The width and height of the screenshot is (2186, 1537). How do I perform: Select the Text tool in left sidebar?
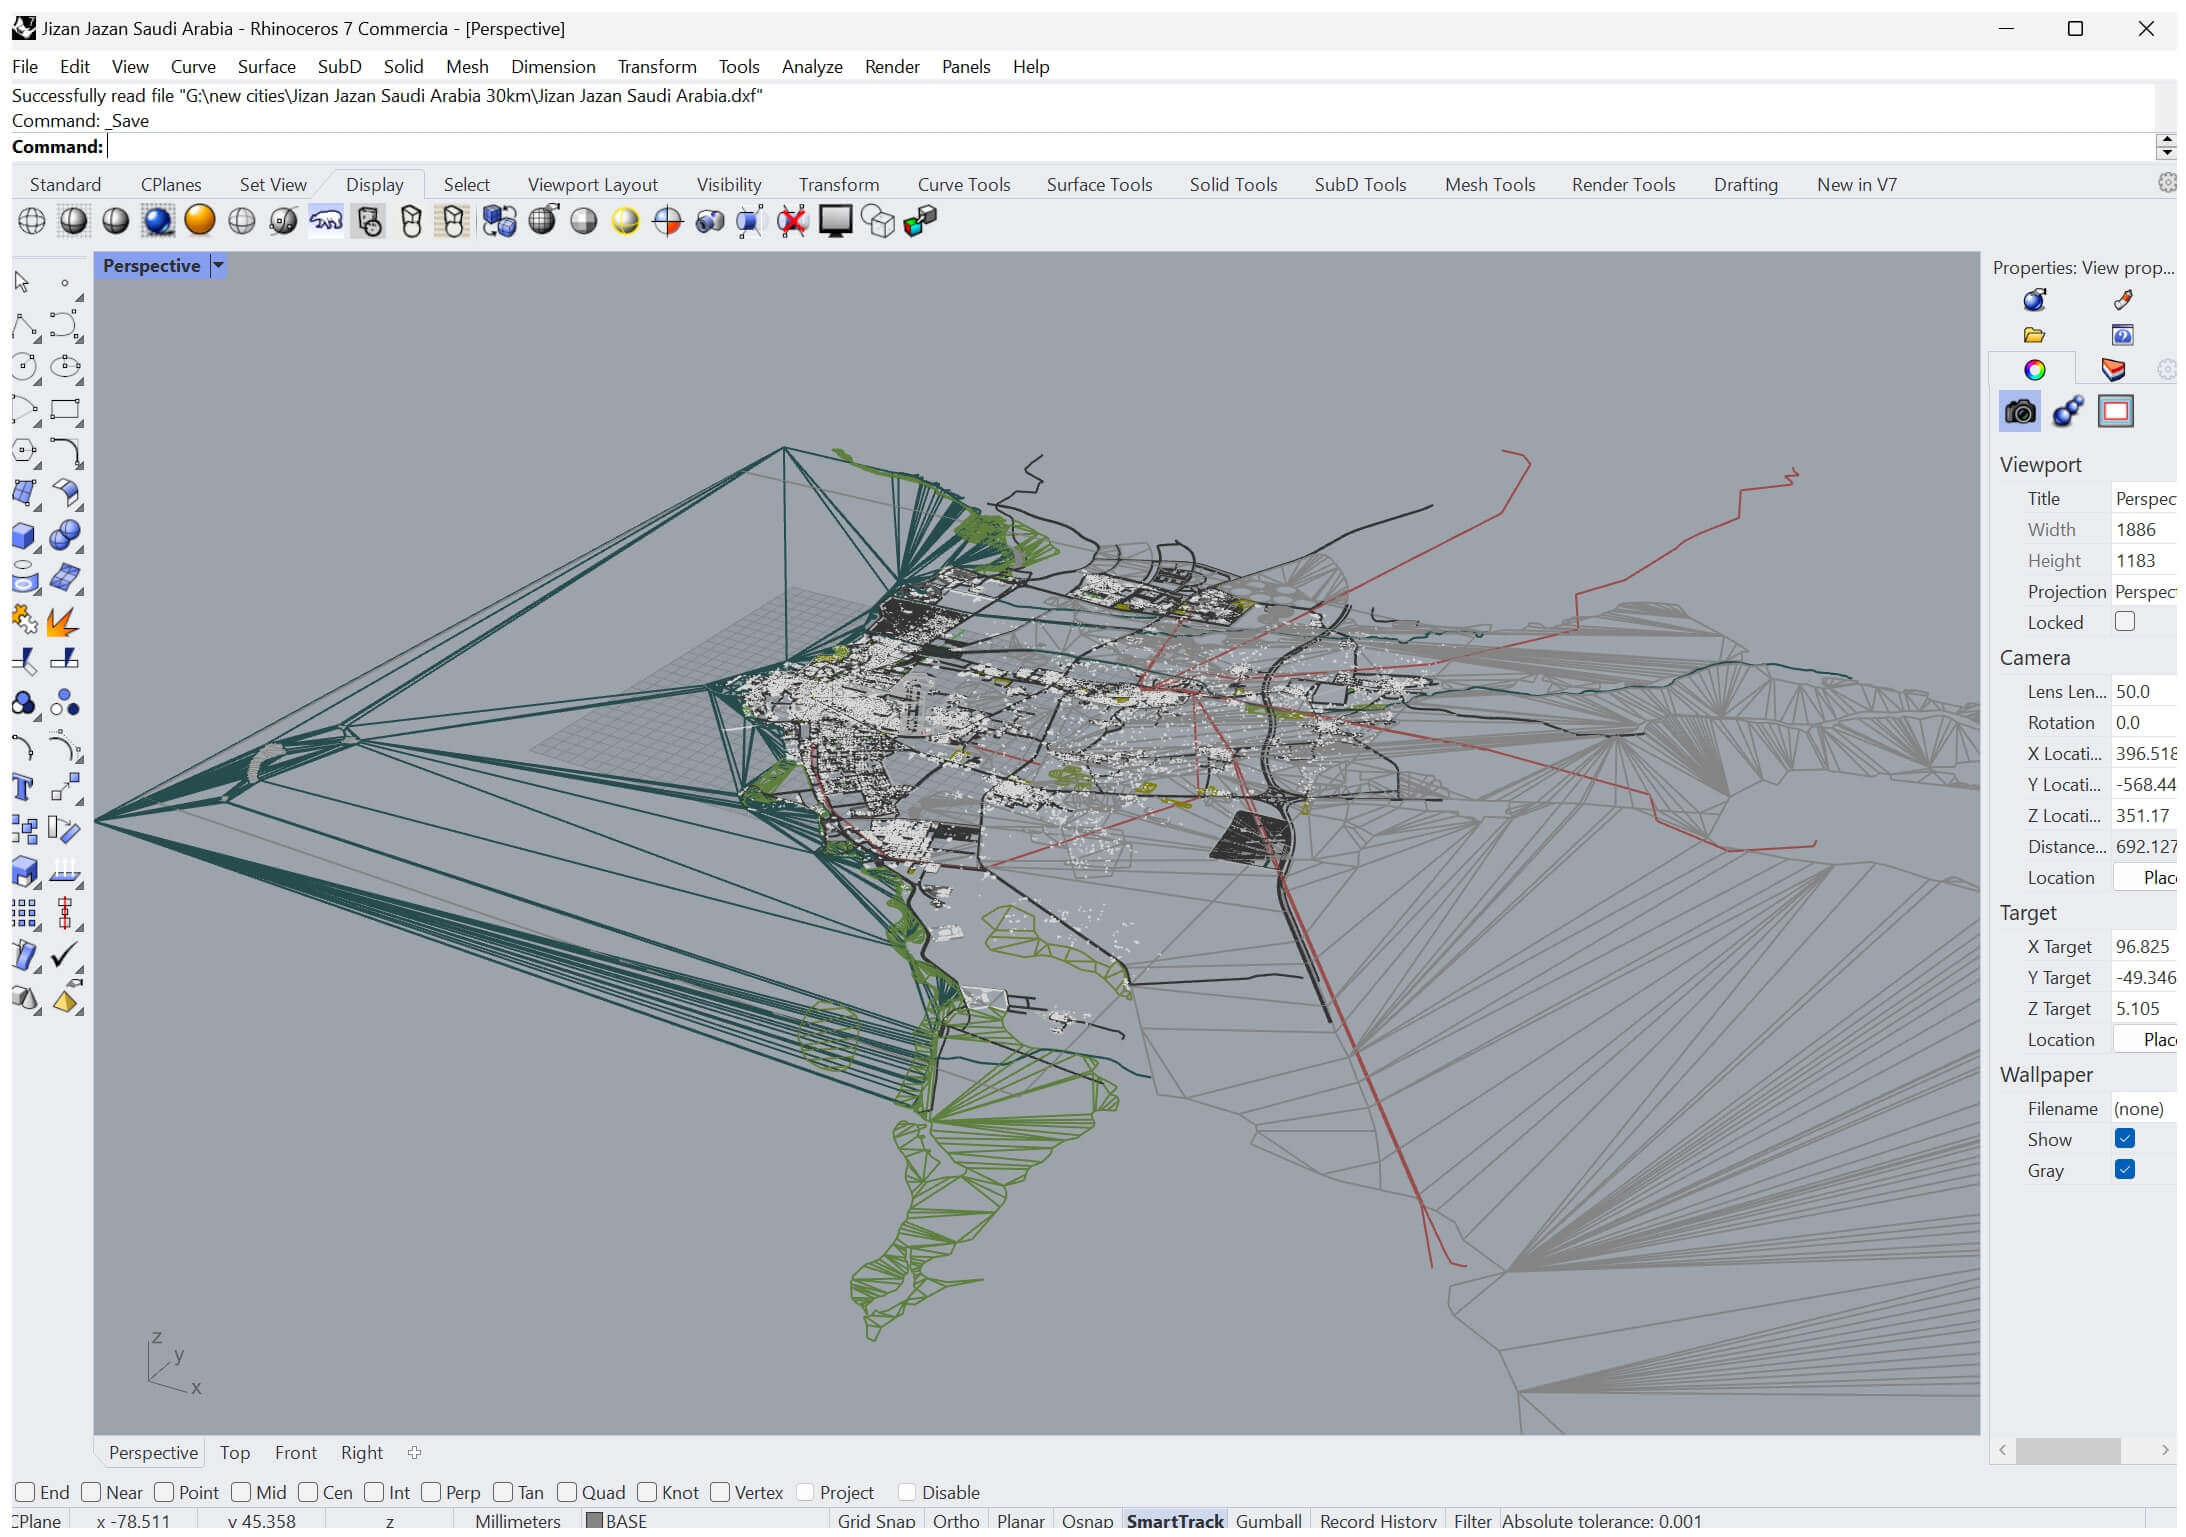[24, 788]
